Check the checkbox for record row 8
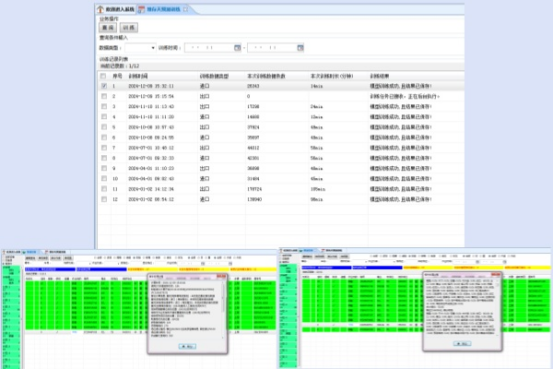The width and height of the screenshot is (554, 369). [x=104, y=158]
